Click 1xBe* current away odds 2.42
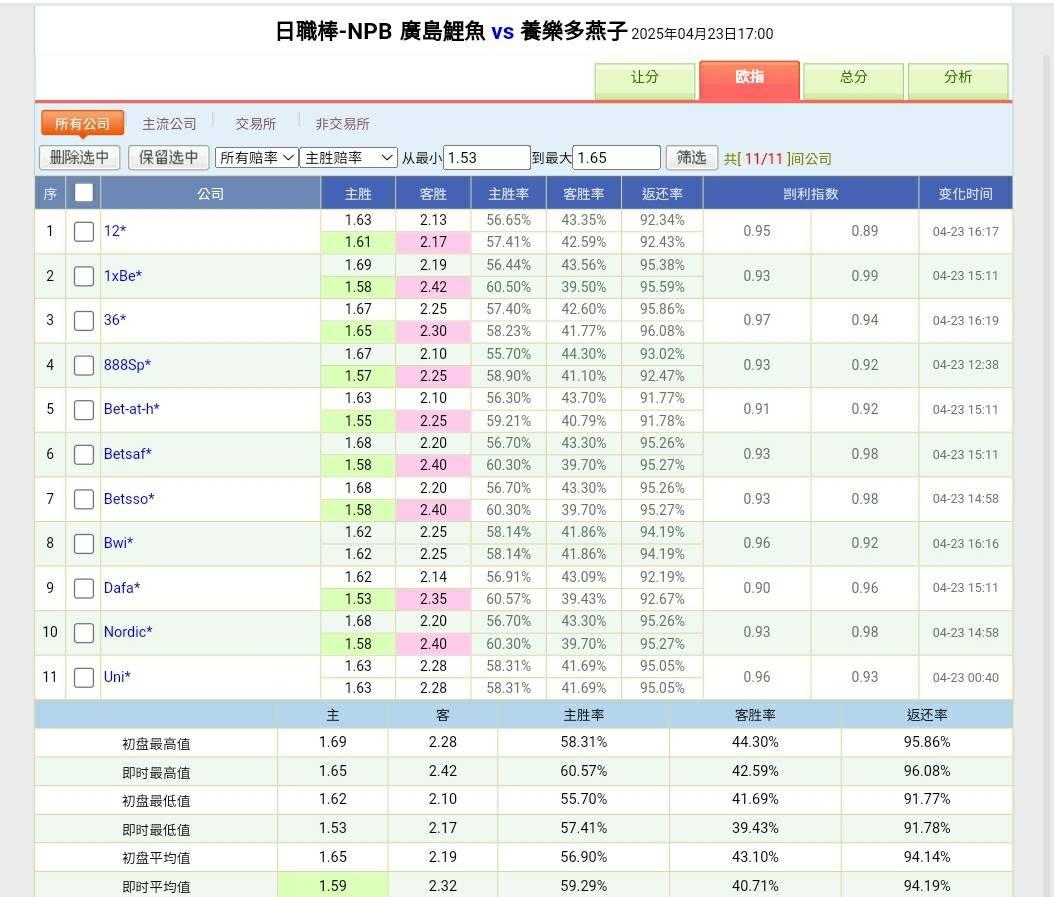 (x=434, y=287)
